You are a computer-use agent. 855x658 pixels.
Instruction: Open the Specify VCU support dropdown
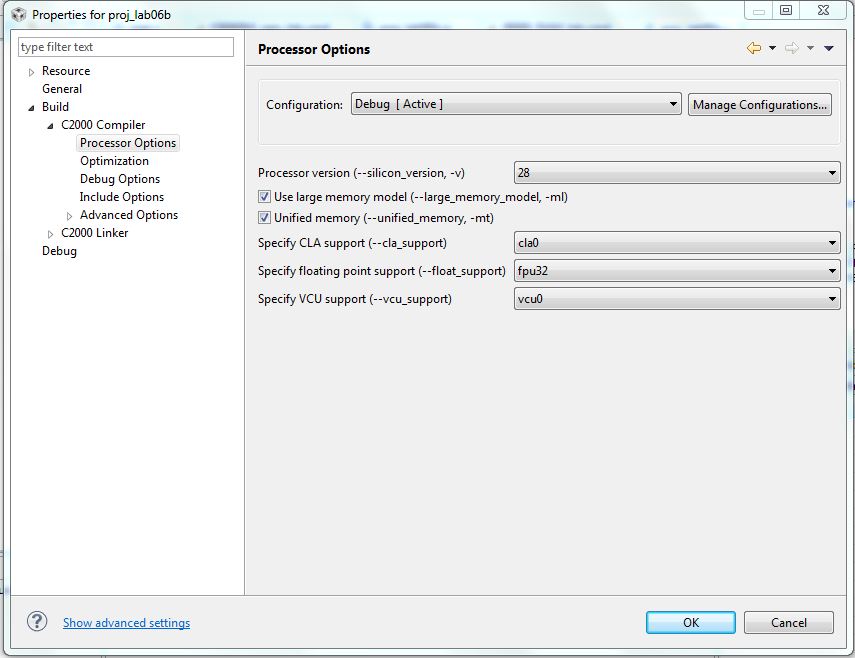[833, 298]
